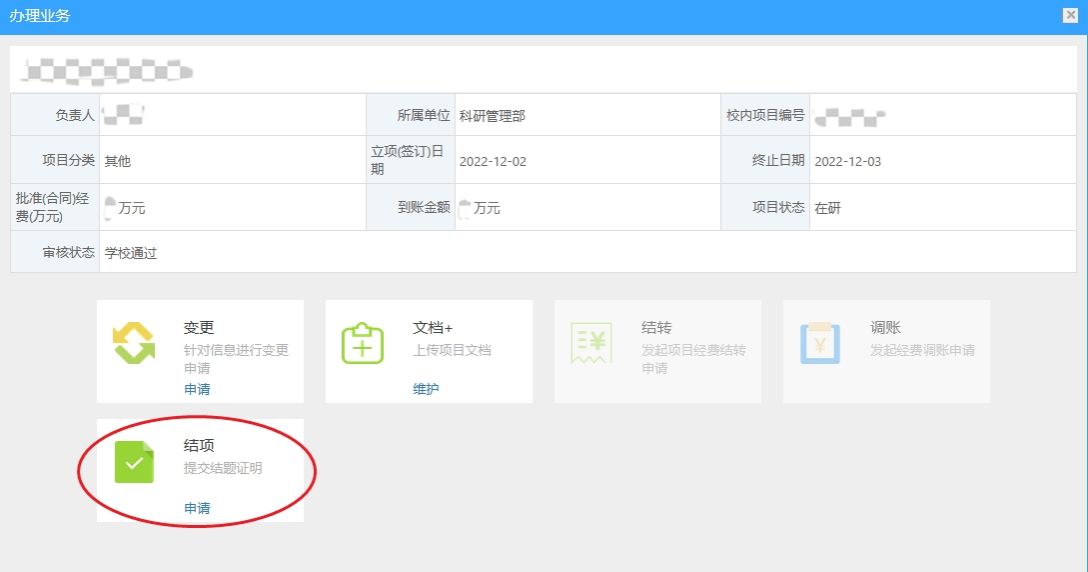Image resolution: width=1088 pixels, height=572 pixels.
Task: Click the 提交结题证明 description text
Action: point(223,467)
